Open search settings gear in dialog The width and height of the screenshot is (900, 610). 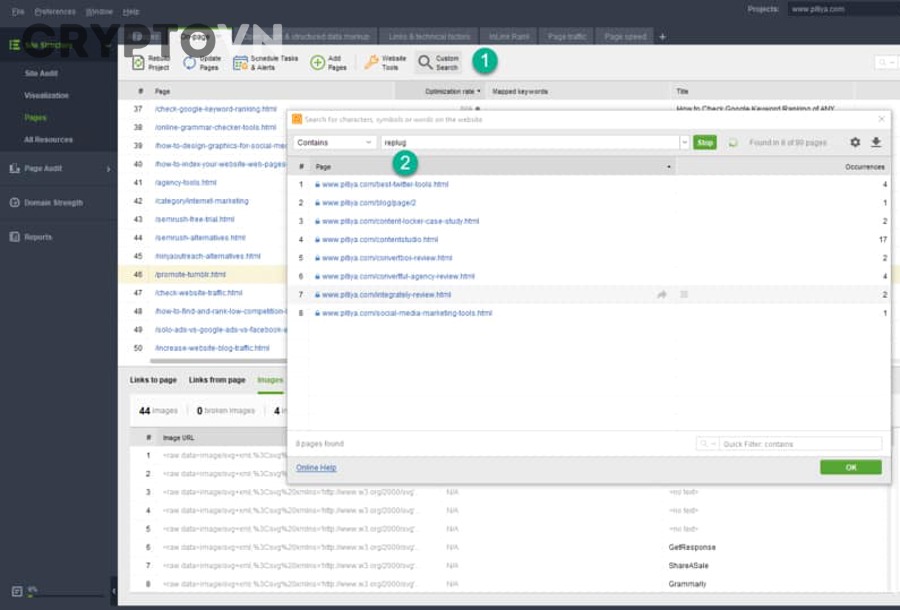coord(855,142)
